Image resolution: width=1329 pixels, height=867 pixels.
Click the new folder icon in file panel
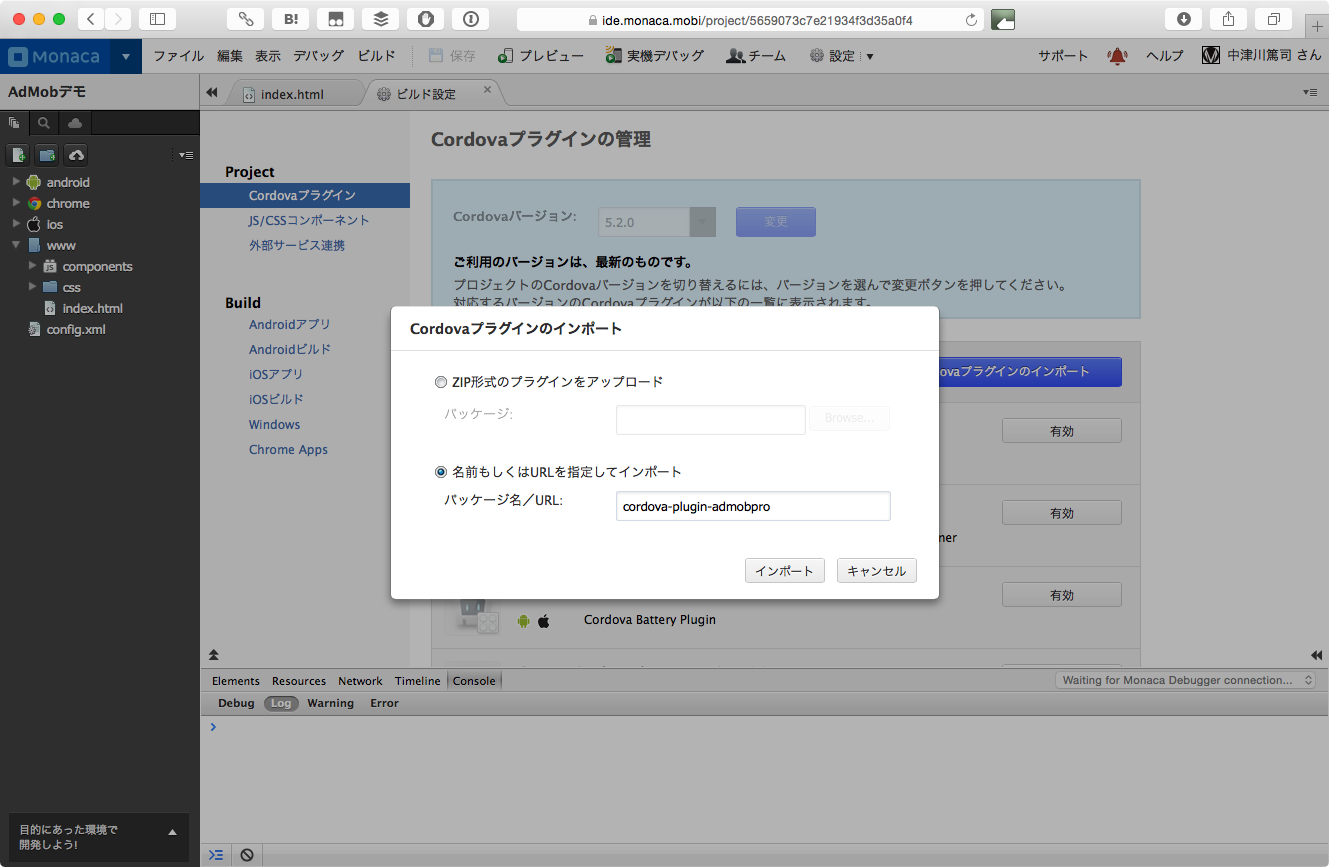tap(47, 155)
